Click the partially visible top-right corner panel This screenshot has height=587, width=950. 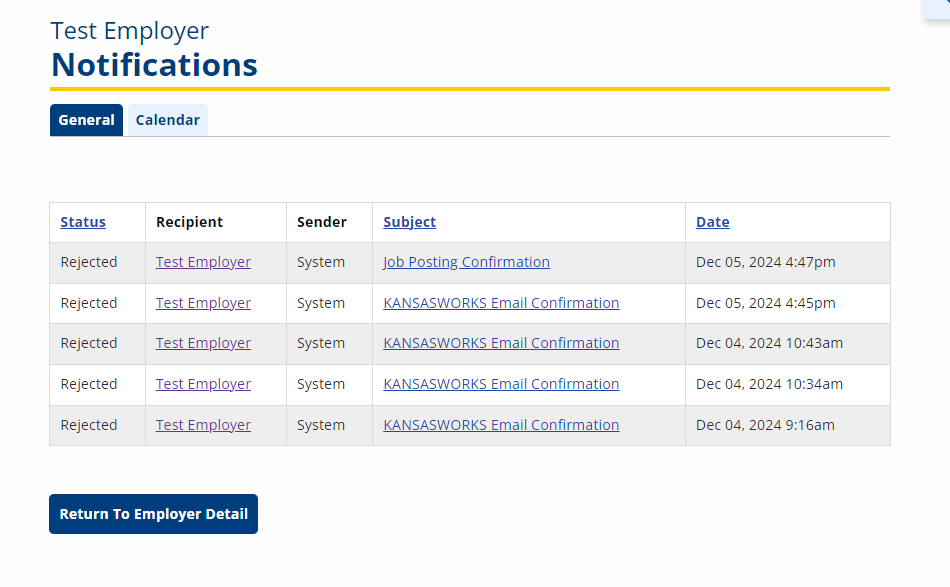click(x=937, y=9)
